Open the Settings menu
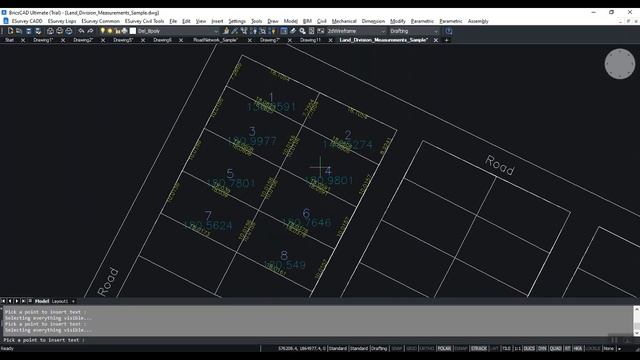 [x=237, y=21]
